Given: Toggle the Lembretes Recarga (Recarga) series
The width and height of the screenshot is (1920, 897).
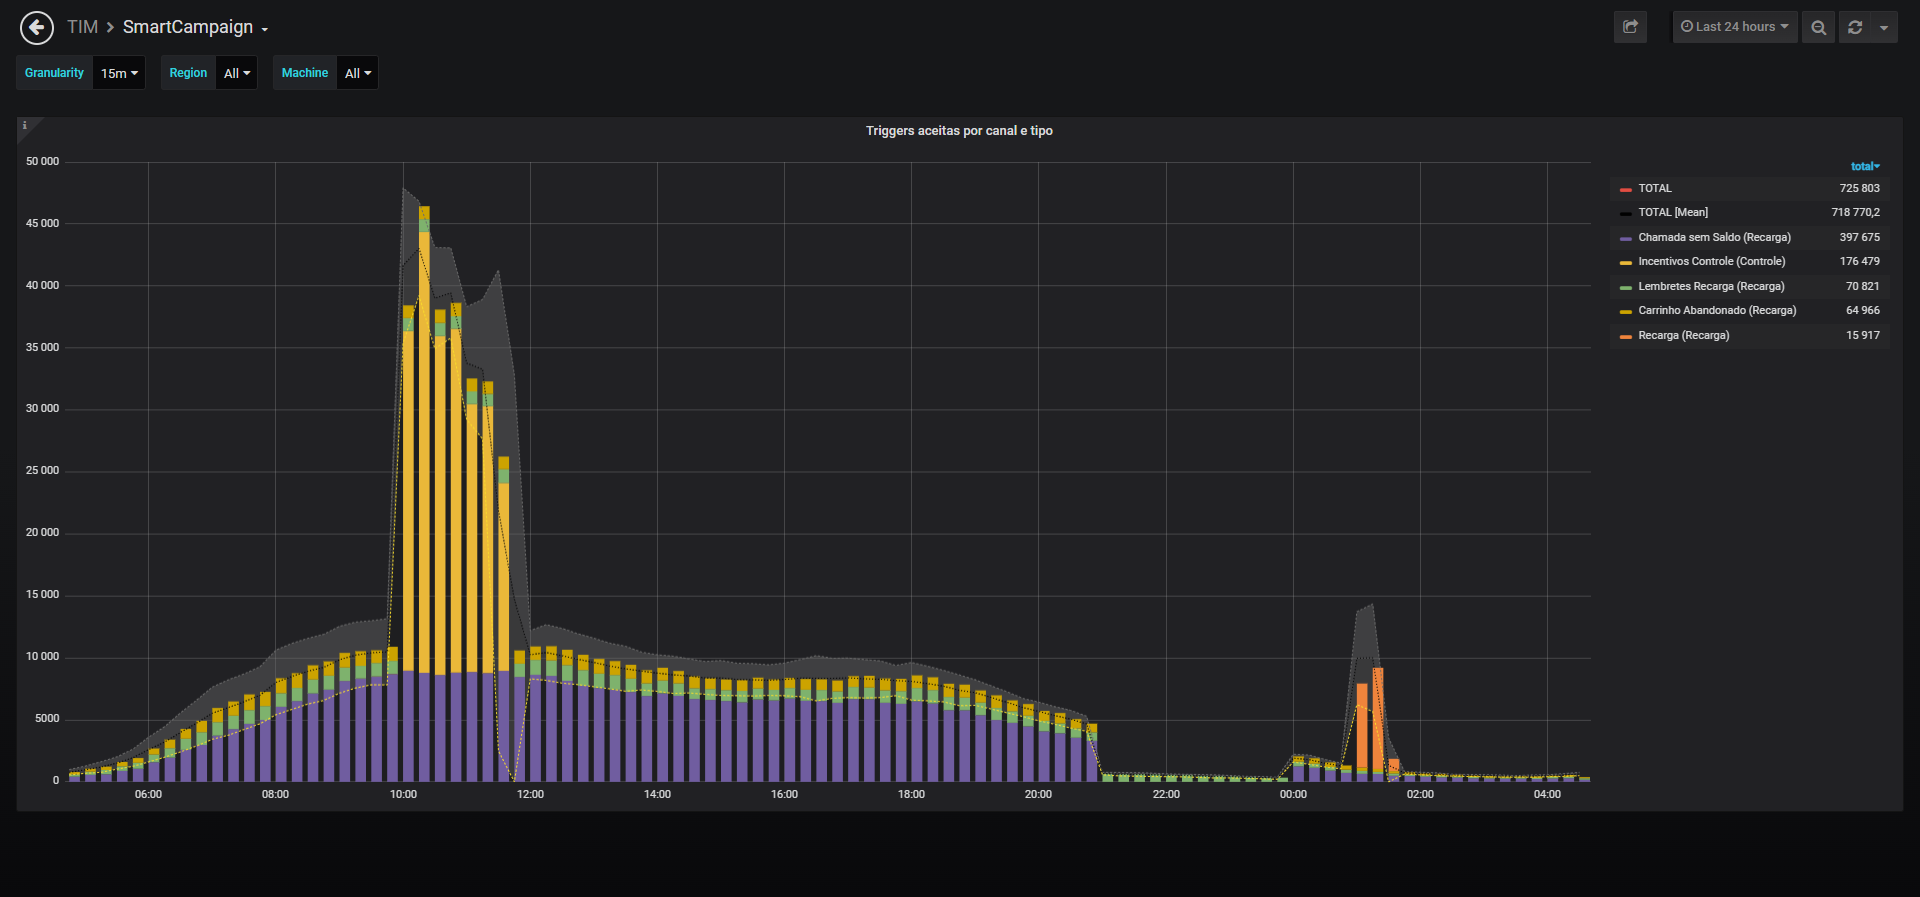Looking at the screenshot, I should point(1711,286).
